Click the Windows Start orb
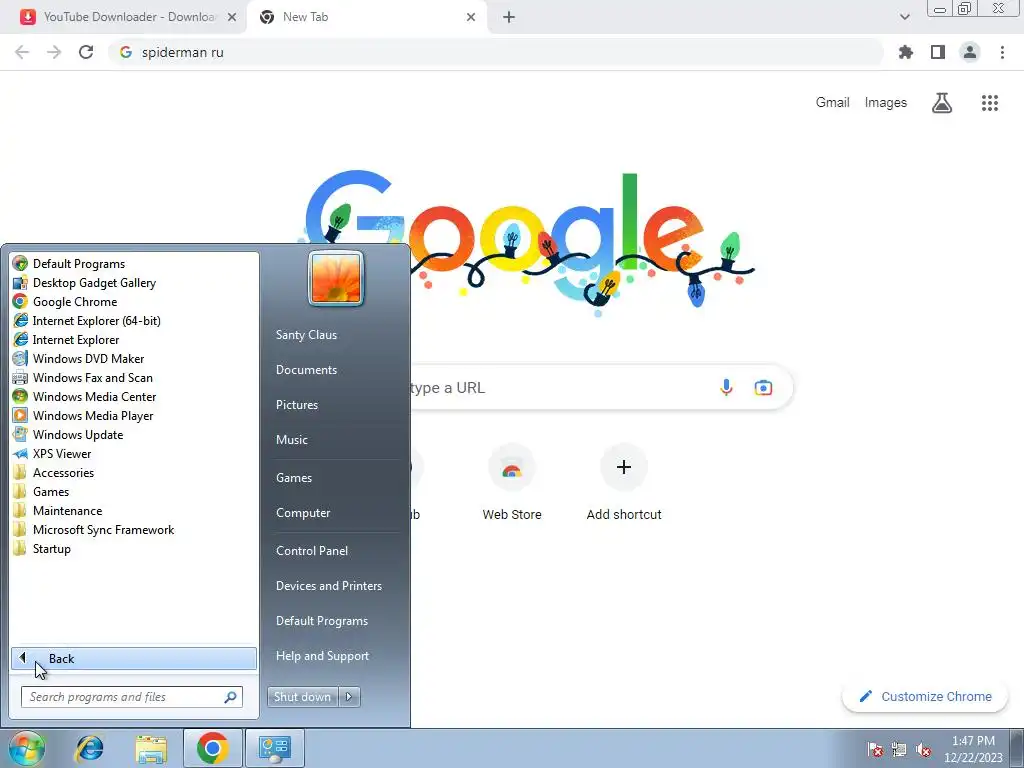1024x768 pixels. click(25, 748)
